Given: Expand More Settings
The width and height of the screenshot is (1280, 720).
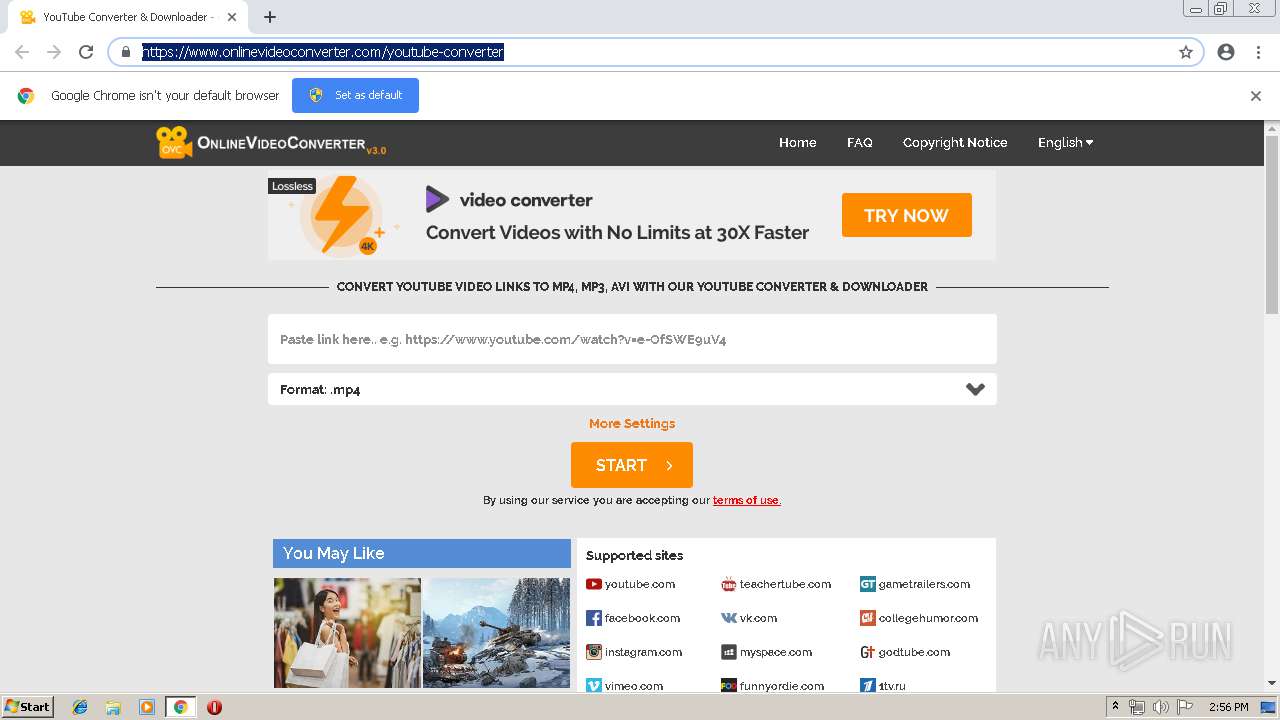Looking at the screenshot, I should 632,423.
